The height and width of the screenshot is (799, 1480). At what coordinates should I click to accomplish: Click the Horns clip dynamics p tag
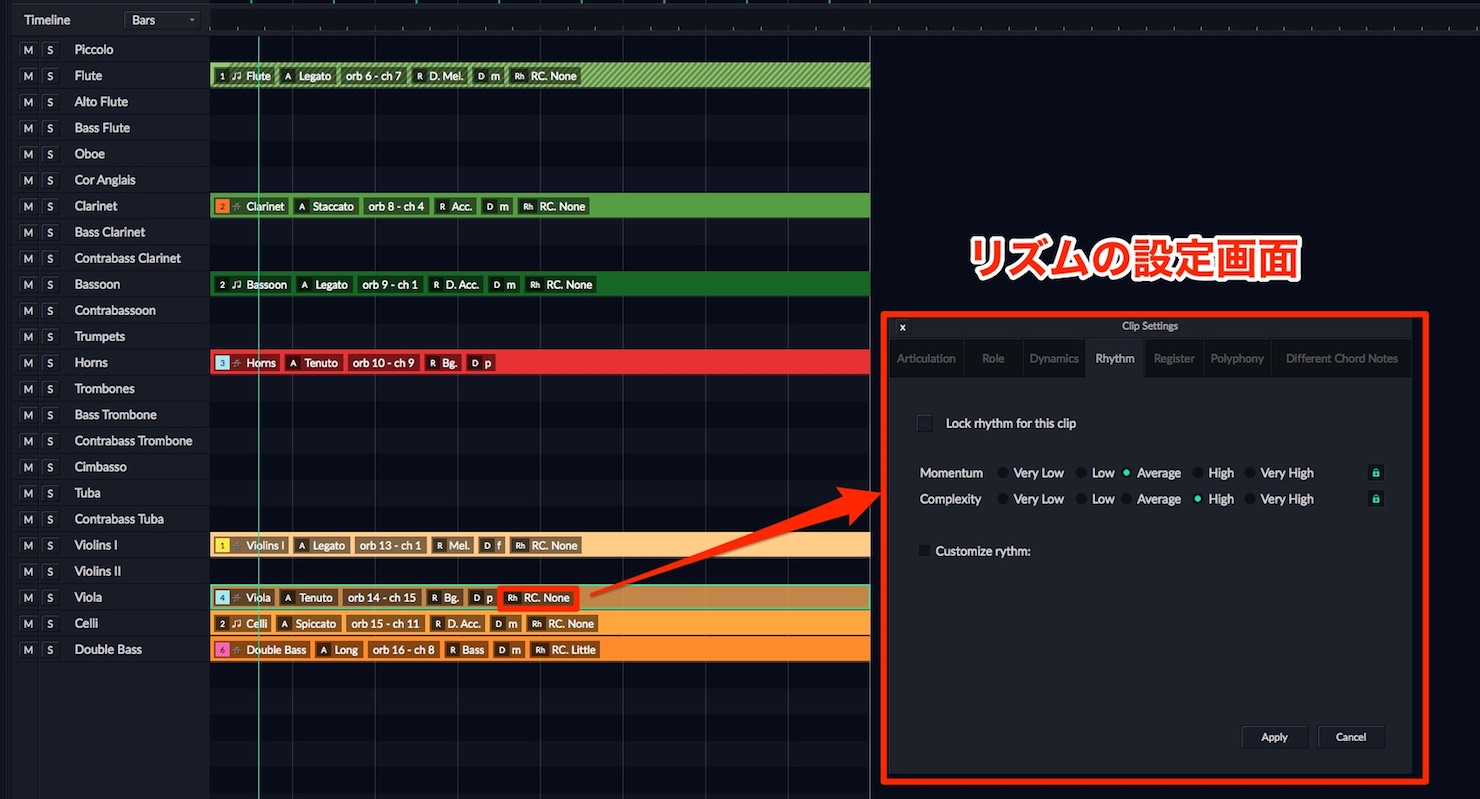481,363
